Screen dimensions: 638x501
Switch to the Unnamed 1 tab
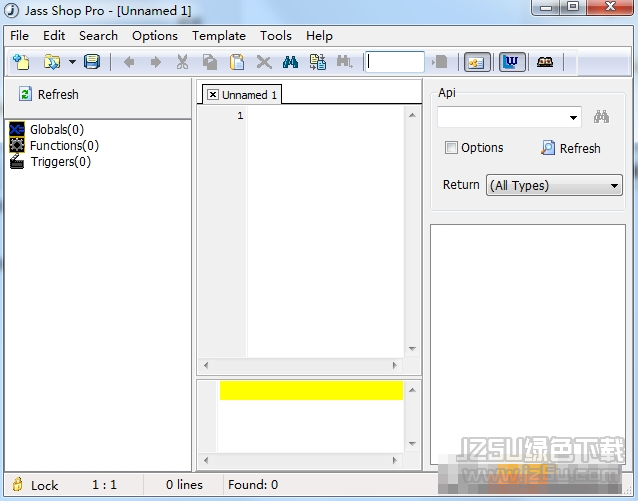249,95
